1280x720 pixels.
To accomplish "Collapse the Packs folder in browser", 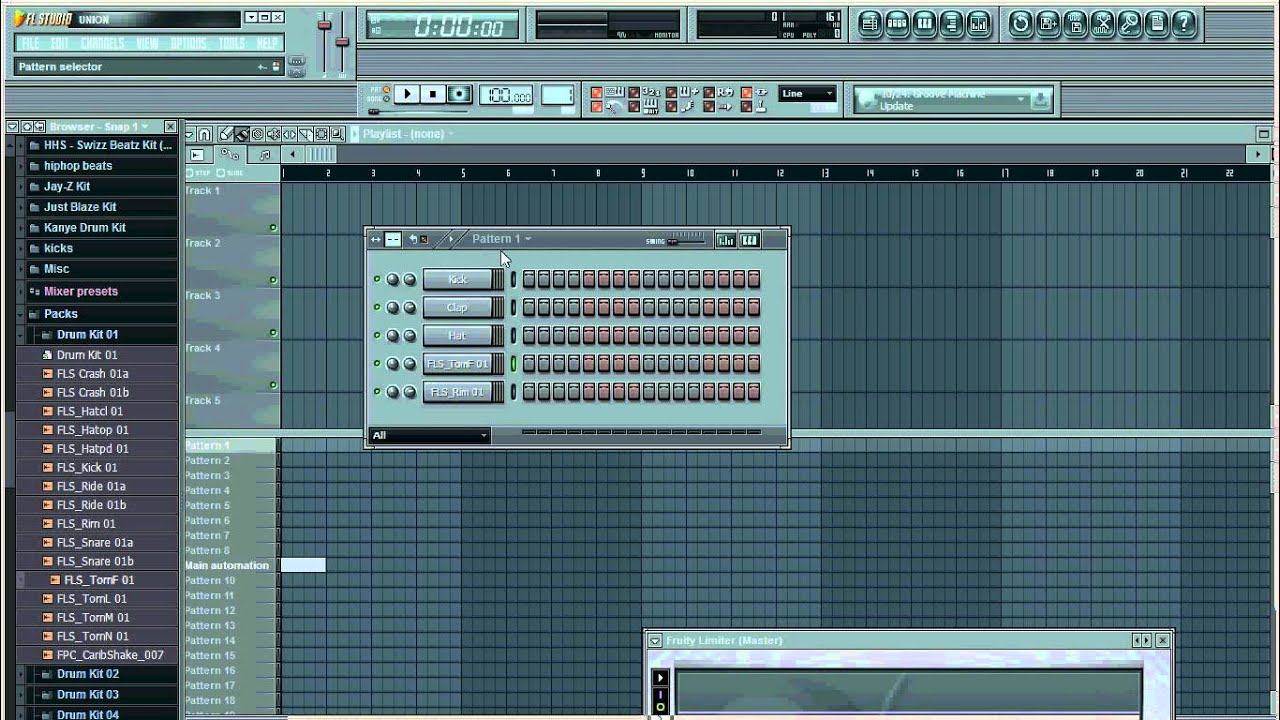I will coord(60,314).
